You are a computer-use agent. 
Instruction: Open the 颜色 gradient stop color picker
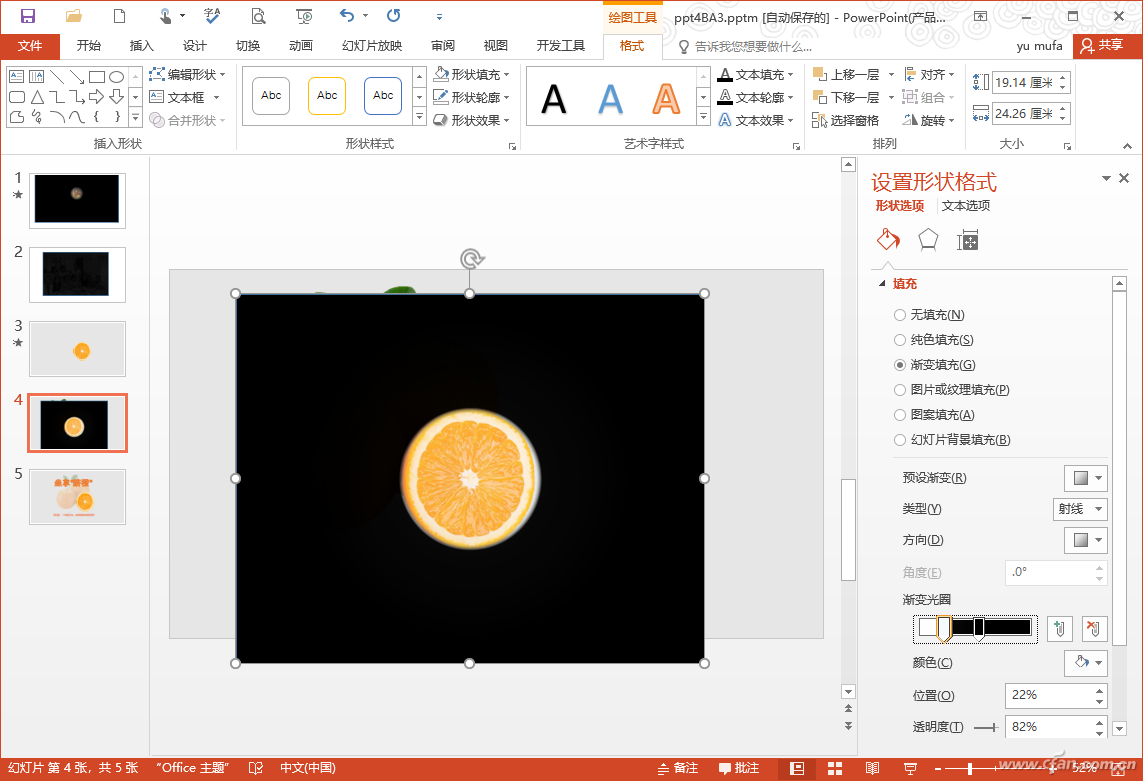click(1085, 663)
